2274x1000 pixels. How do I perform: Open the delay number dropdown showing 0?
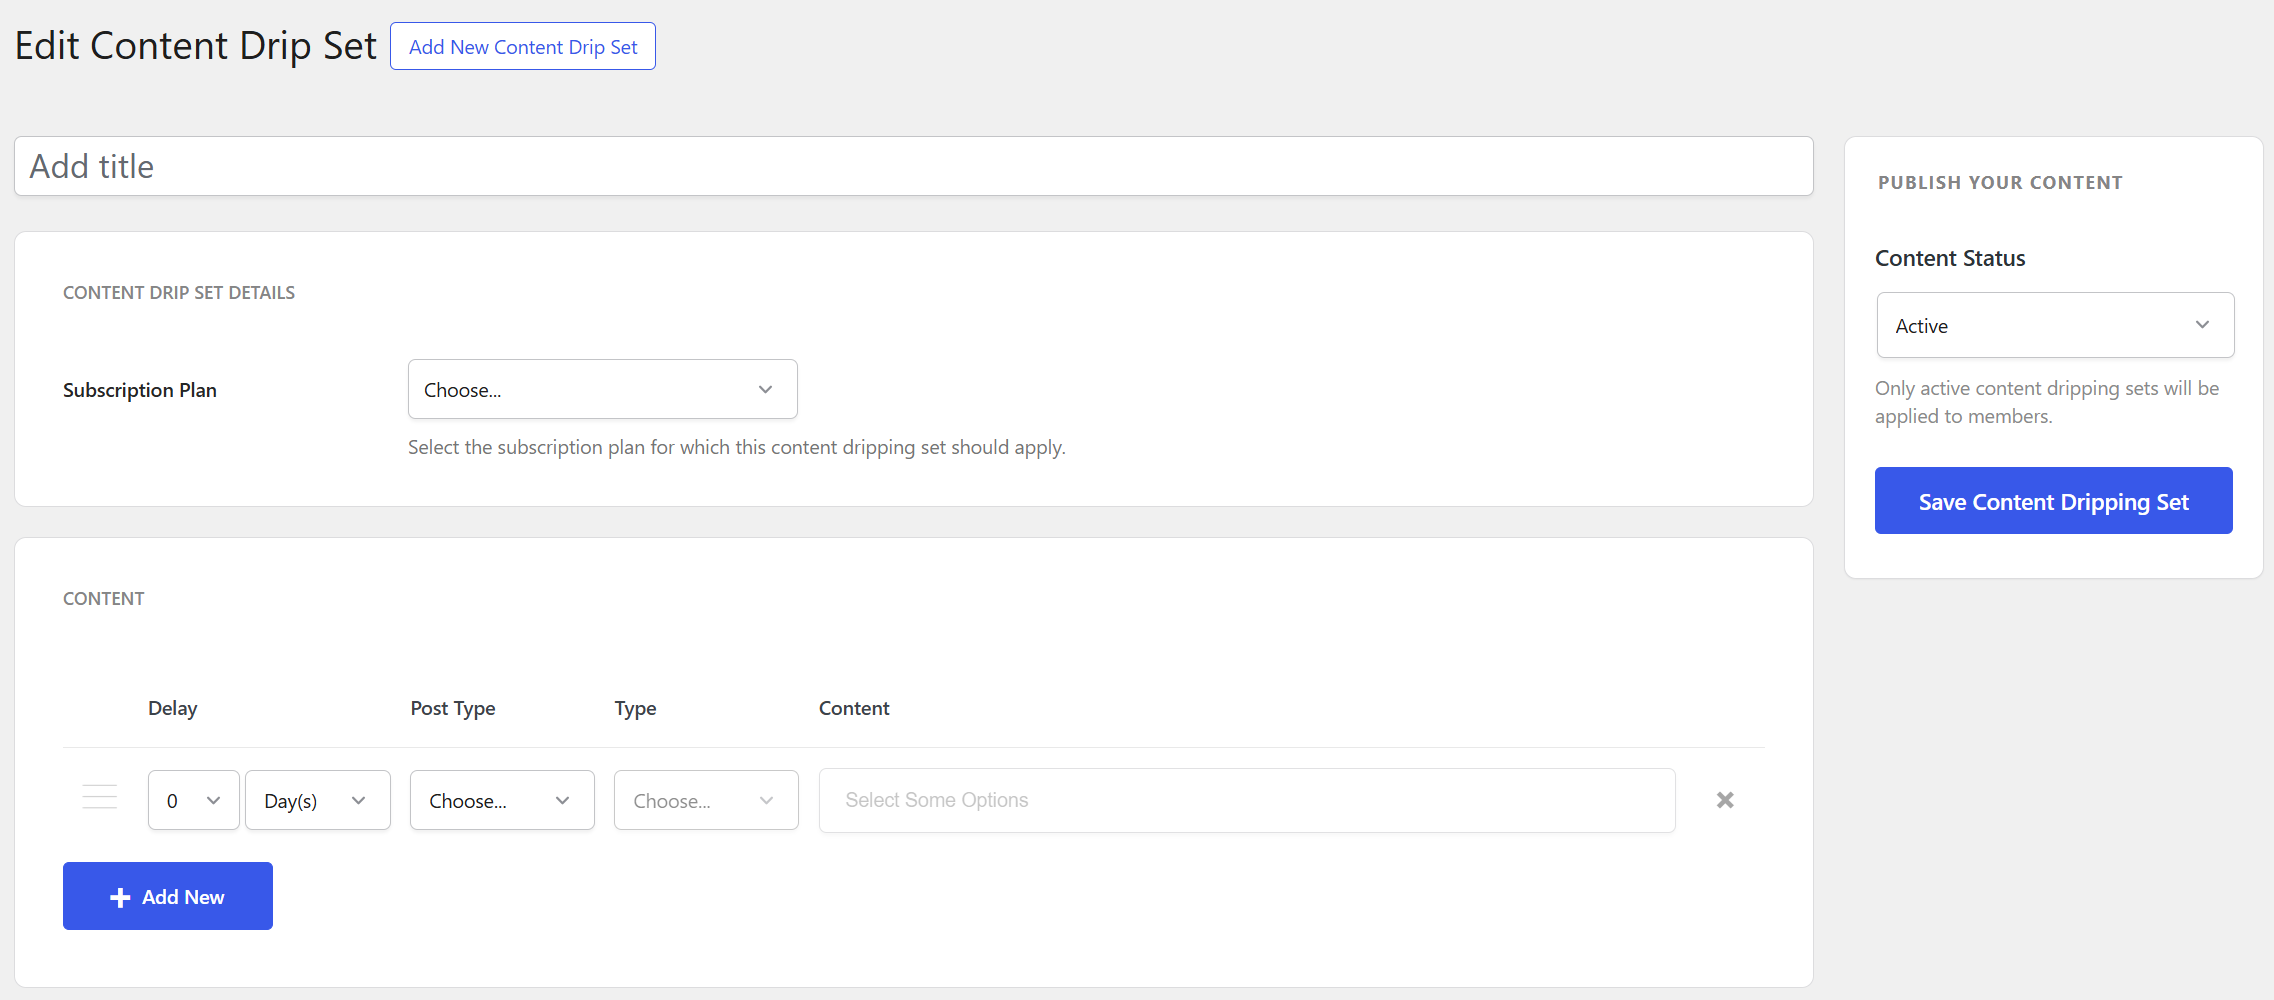click(194, 800)
